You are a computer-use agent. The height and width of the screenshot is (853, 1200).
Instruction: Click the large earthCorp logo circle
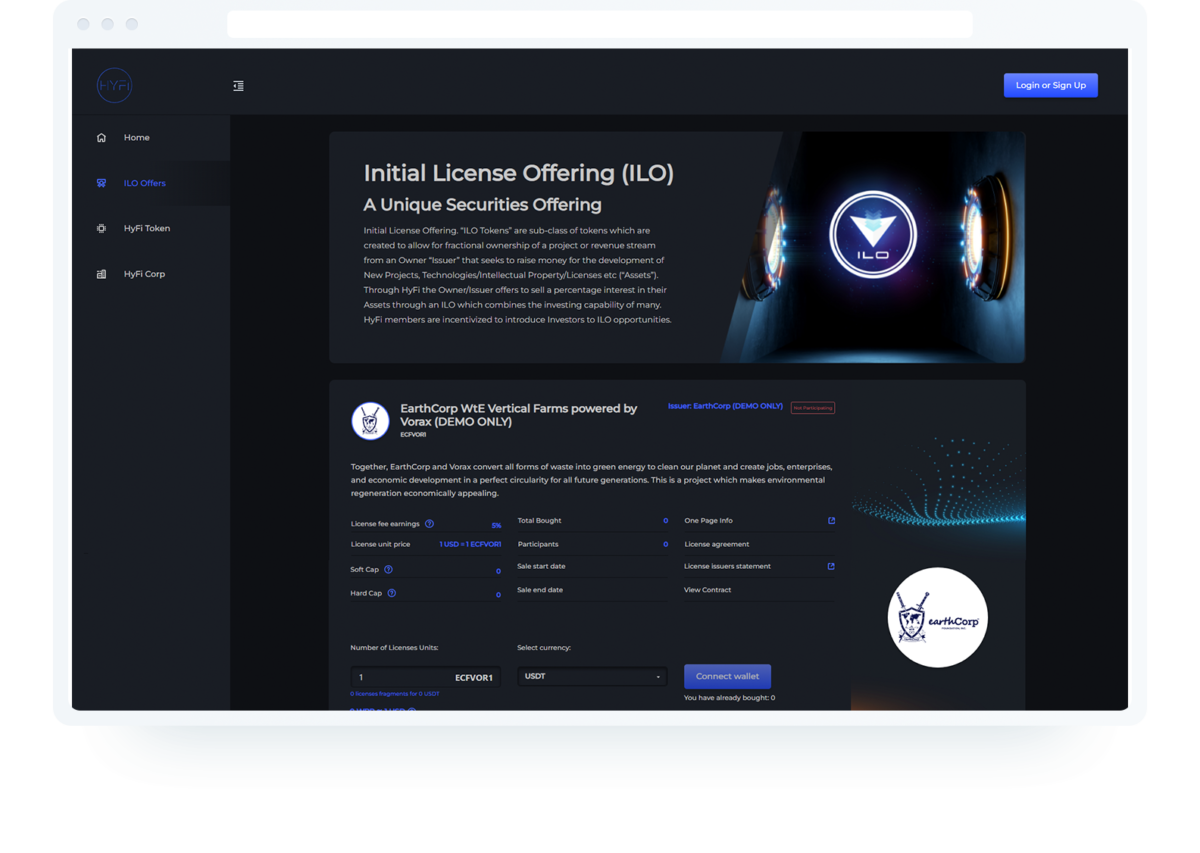click(937, 617)
